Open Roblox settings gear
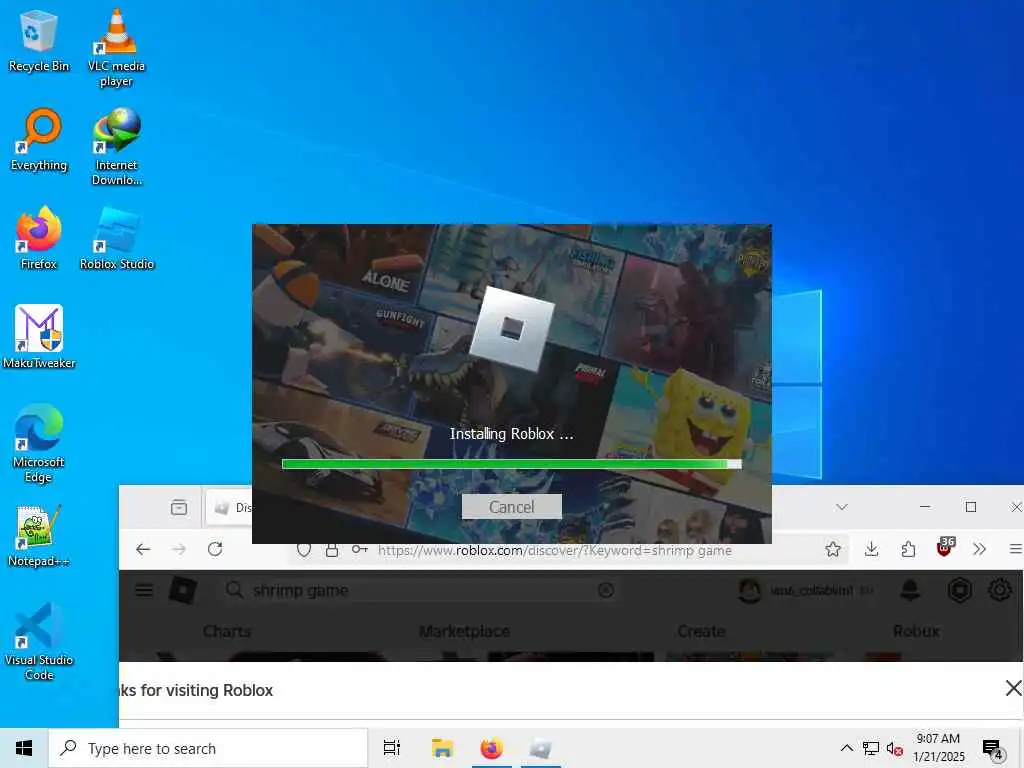 pyautogui.click(x=1000, y=590)
